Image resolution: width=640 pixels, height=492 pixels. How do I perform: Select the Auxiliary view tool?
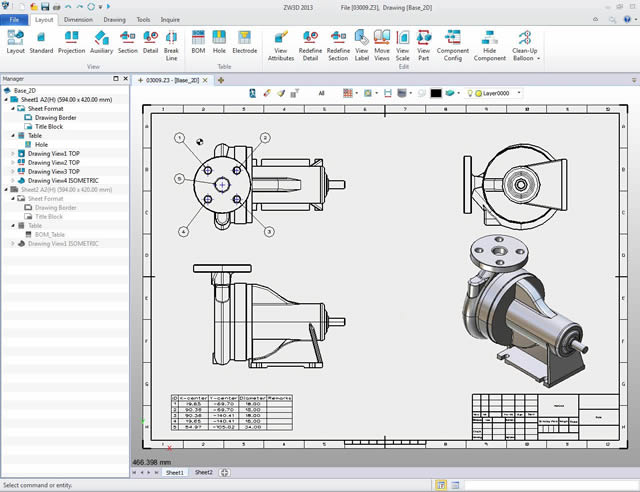point(101,39)
